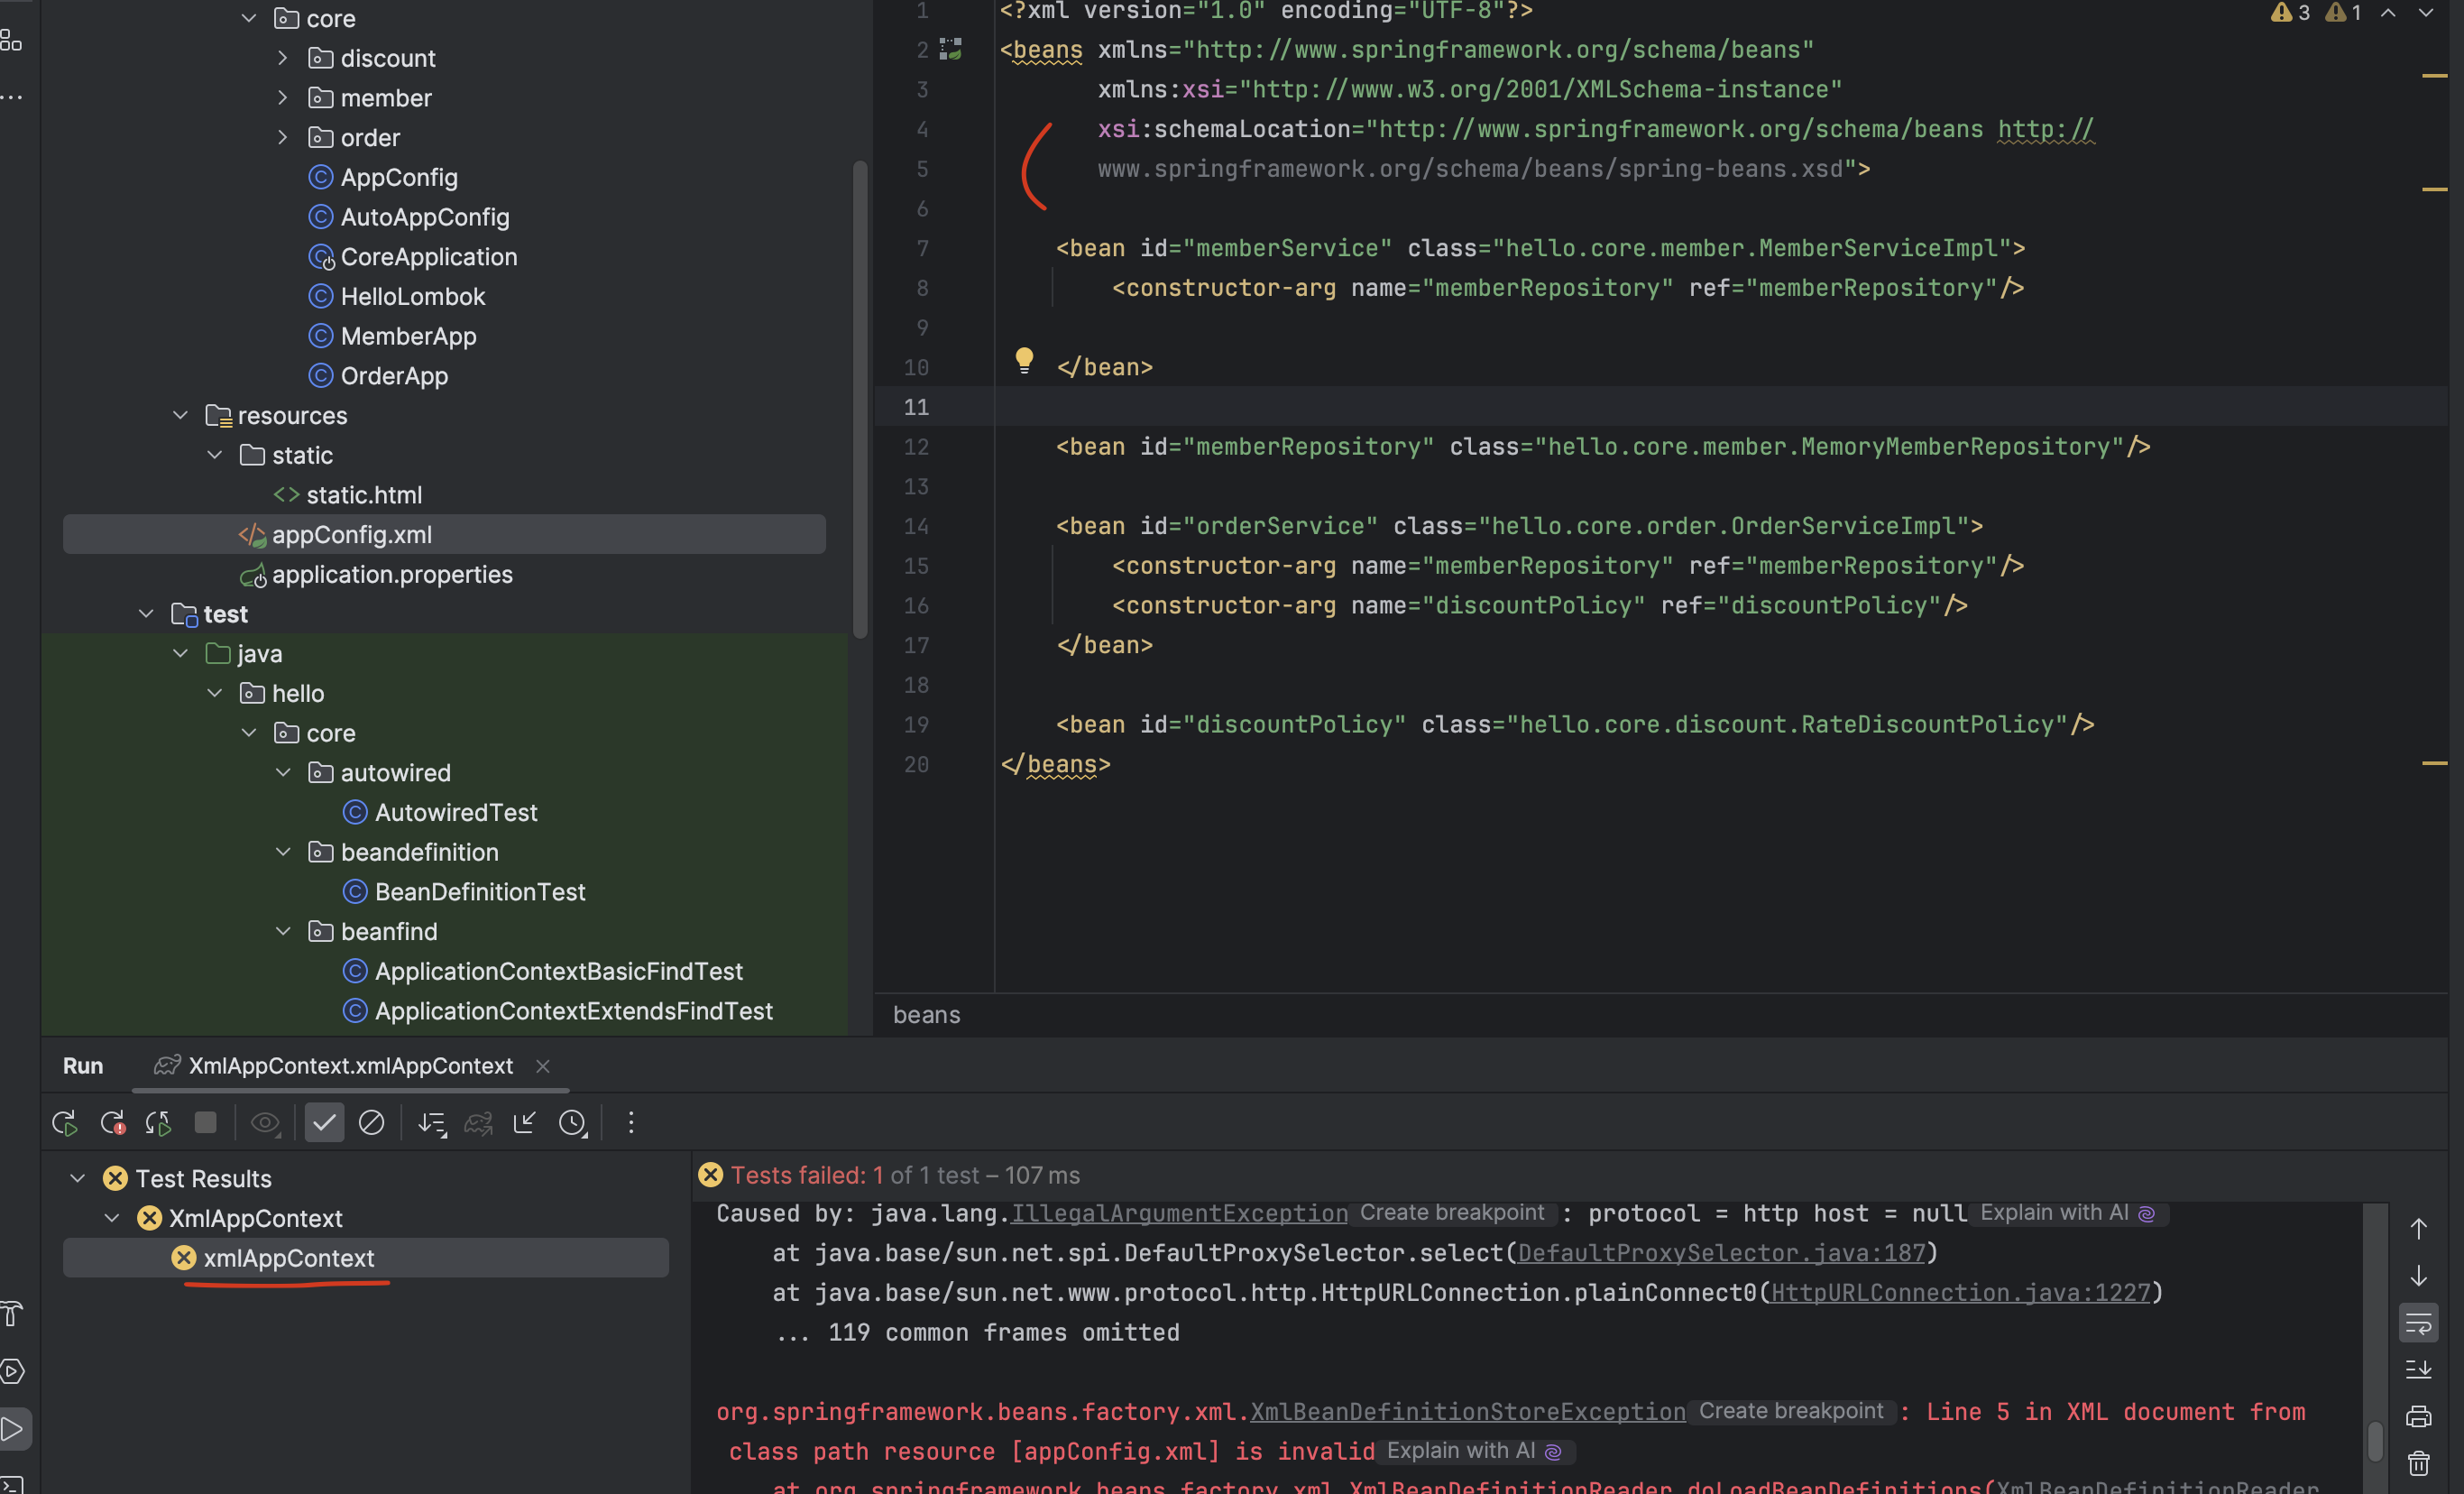Image resolution: width=2464 pixels, height=1494 pixels.
Task: Open the AppConfig class
Action: (399, 178)
